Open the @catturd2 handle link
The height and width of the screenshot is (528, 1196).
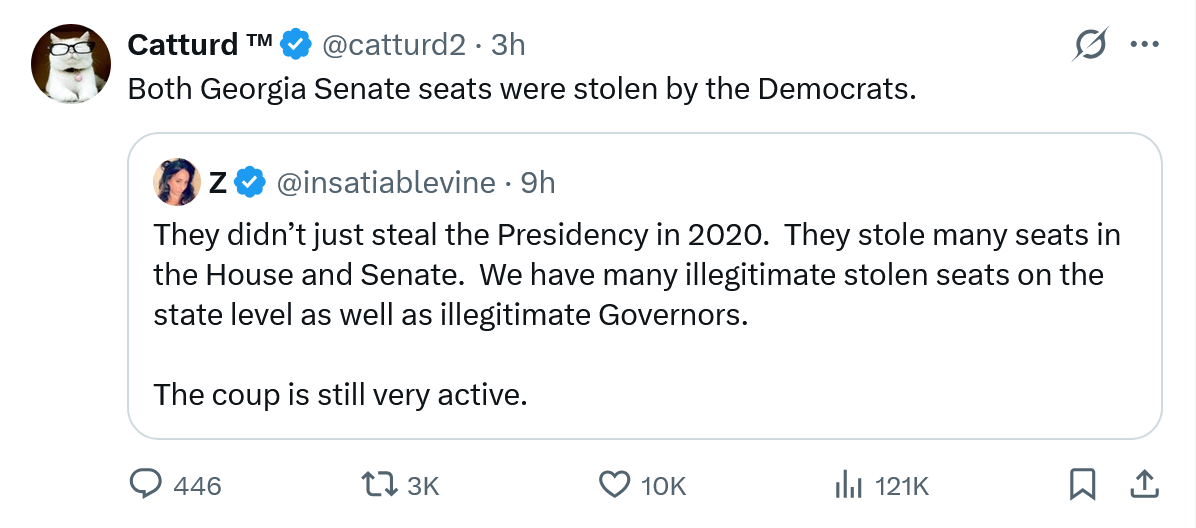pos(391,45)
